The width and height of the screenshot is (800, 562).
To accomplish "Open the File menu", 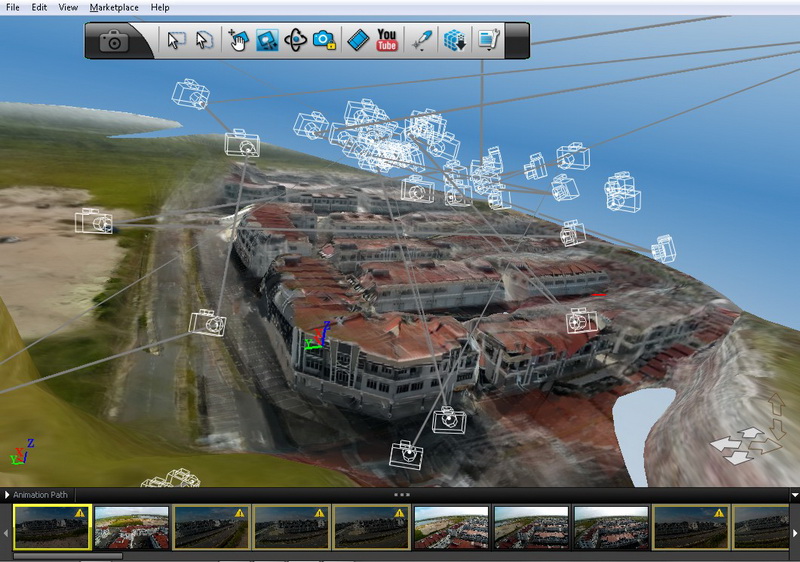I will (x=13, y=7).
